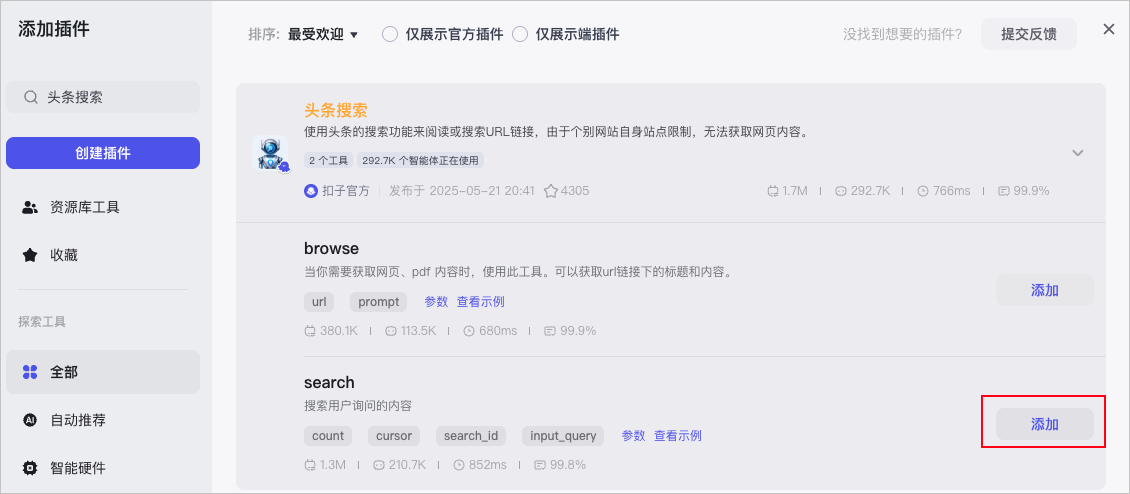Click the url parameter tag

click(x=319, y=301)
